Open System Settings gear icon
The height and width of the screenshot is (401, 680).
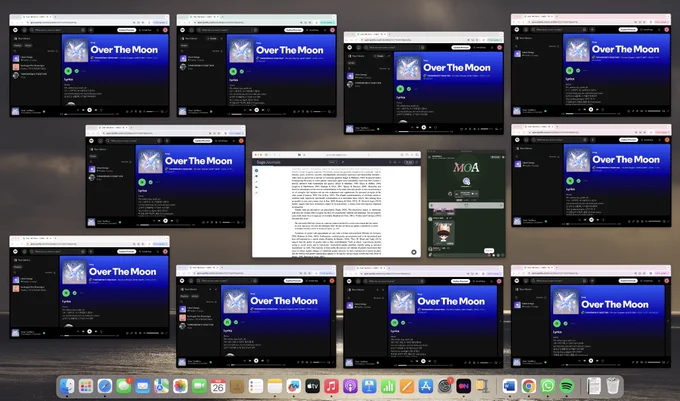(445, 386)
